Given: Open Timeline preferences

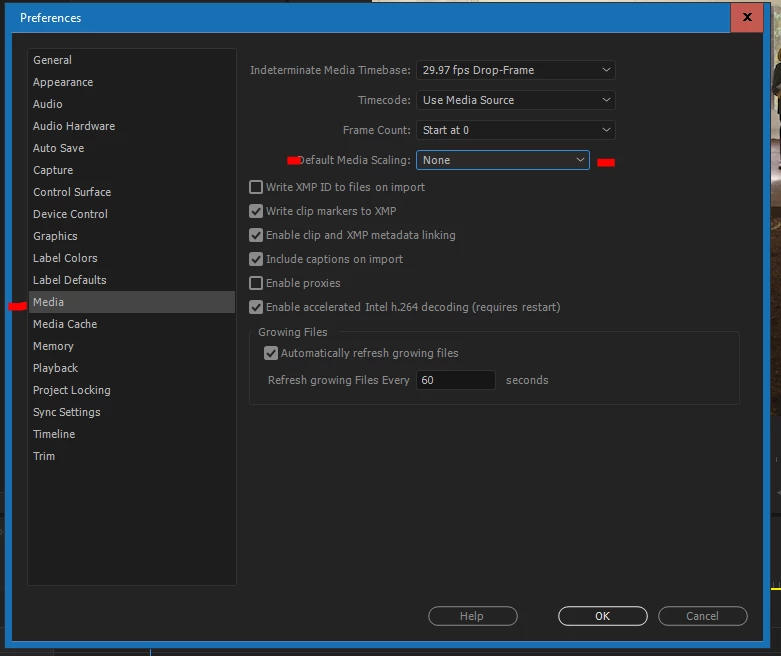Looking at the screenshot, I should click(x=131, y=434).
